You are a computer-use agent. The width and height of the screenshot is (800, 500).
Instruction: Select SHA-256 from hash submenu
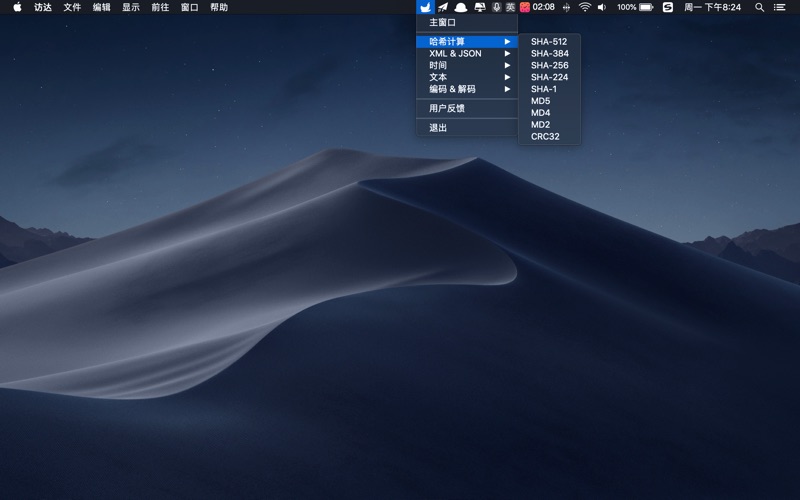click(x=549, y=66)
